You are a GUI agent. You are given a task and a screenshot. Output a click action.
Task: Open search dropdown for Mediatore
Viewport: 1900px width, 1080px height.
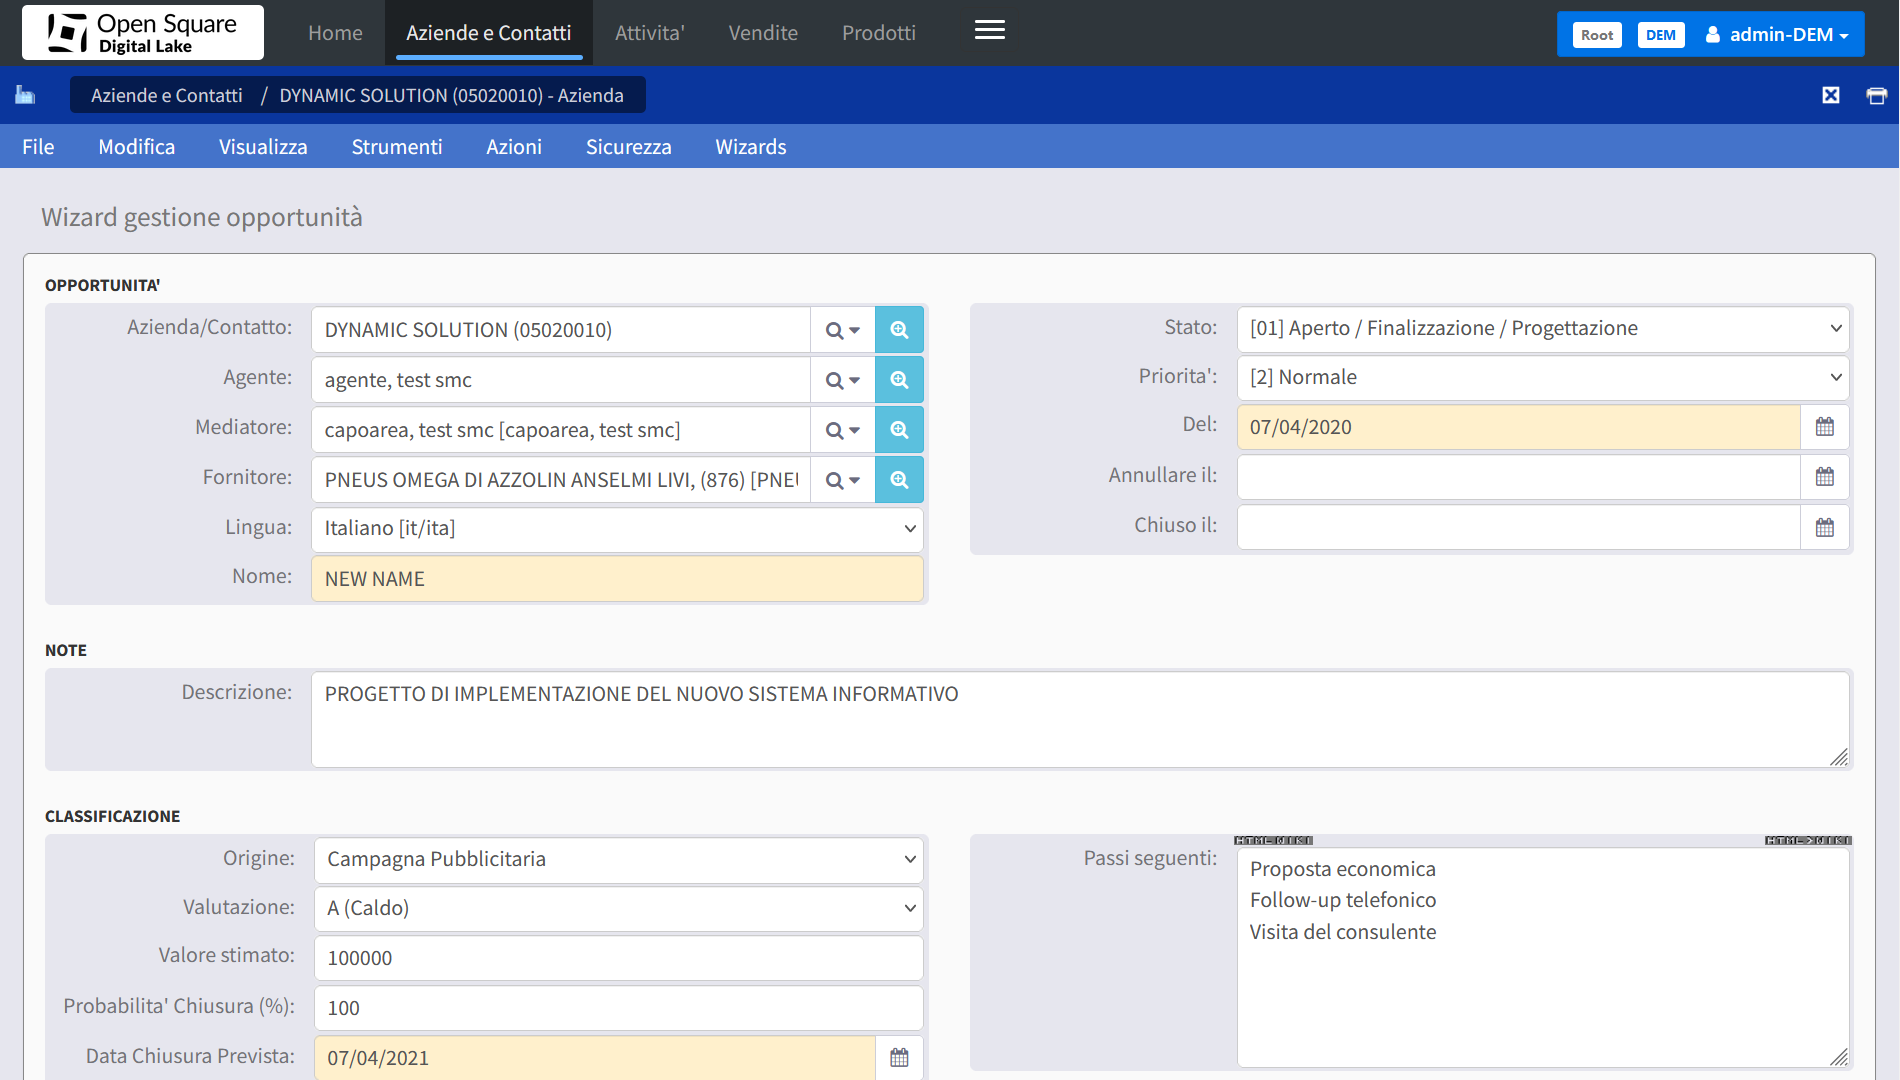point(843,430)
